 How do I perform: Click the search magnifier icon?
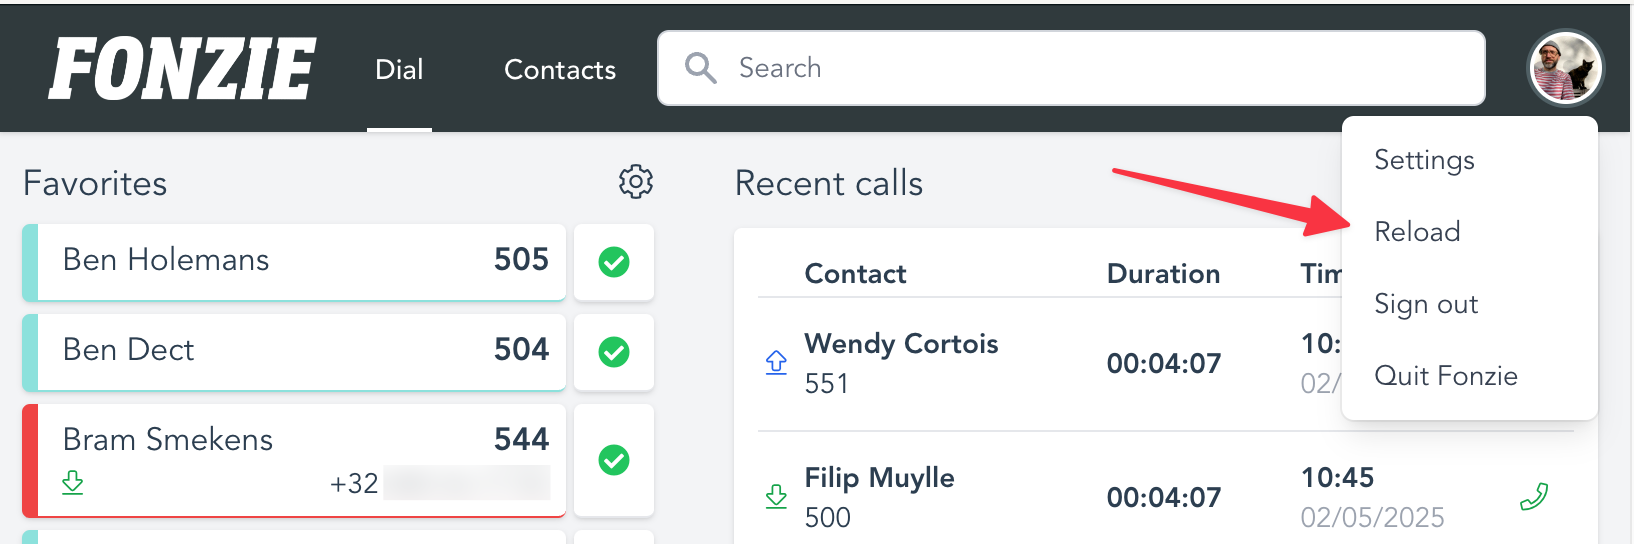700,68
